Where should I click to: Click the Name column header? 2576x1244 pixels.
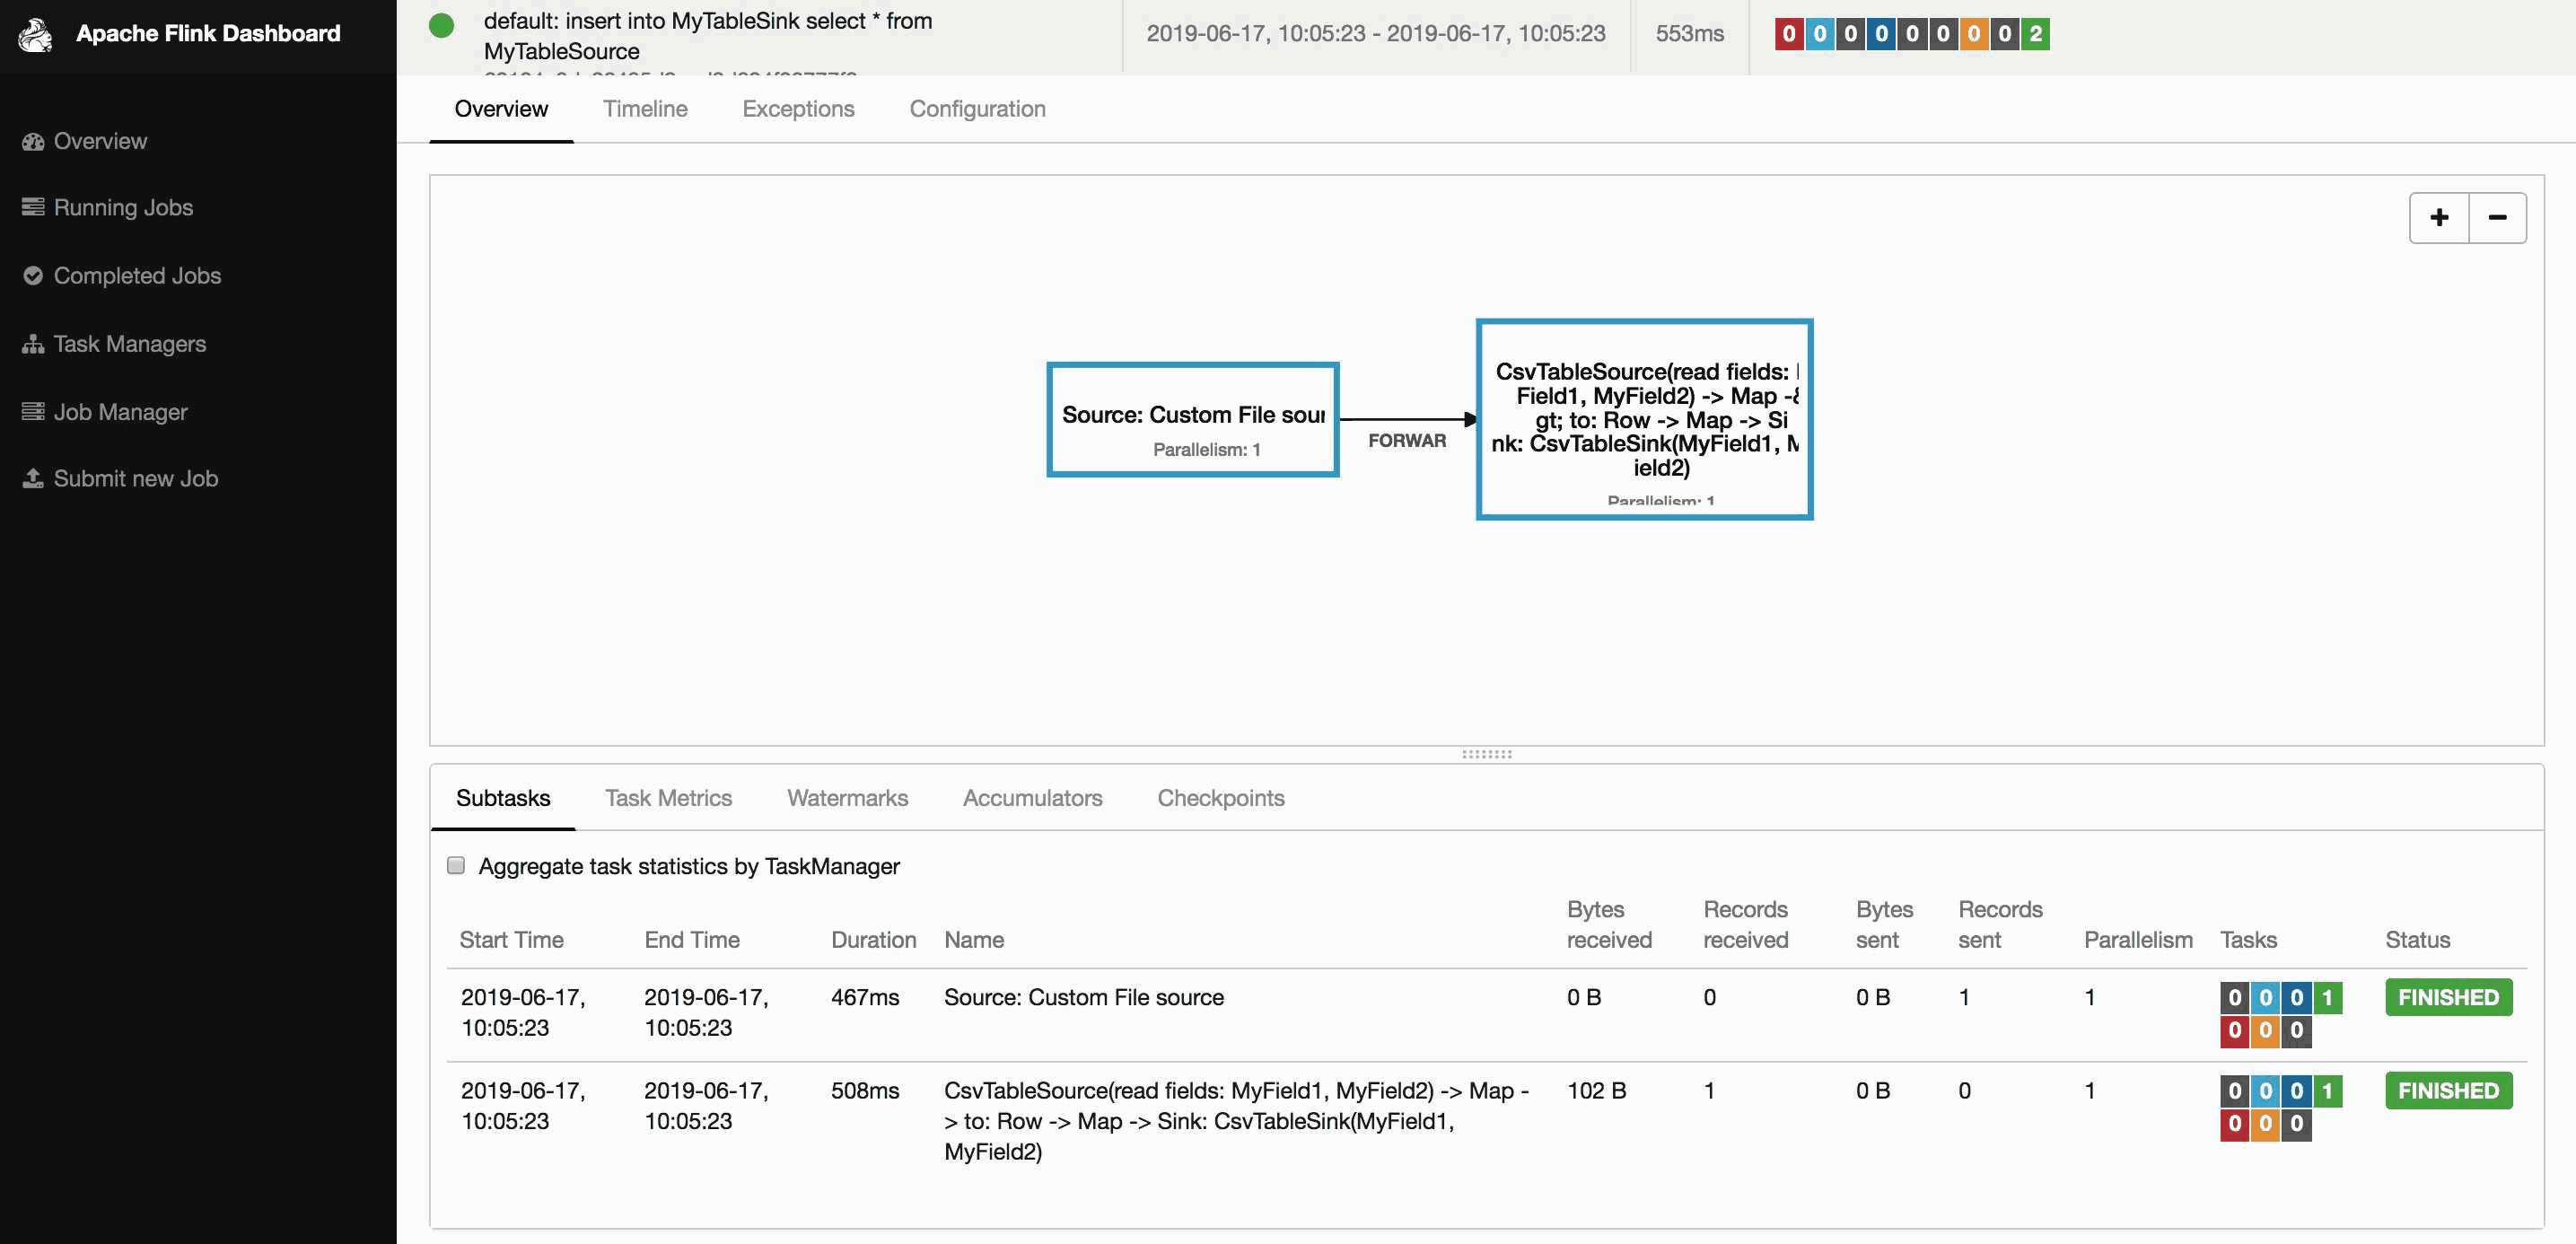[974, 940]
